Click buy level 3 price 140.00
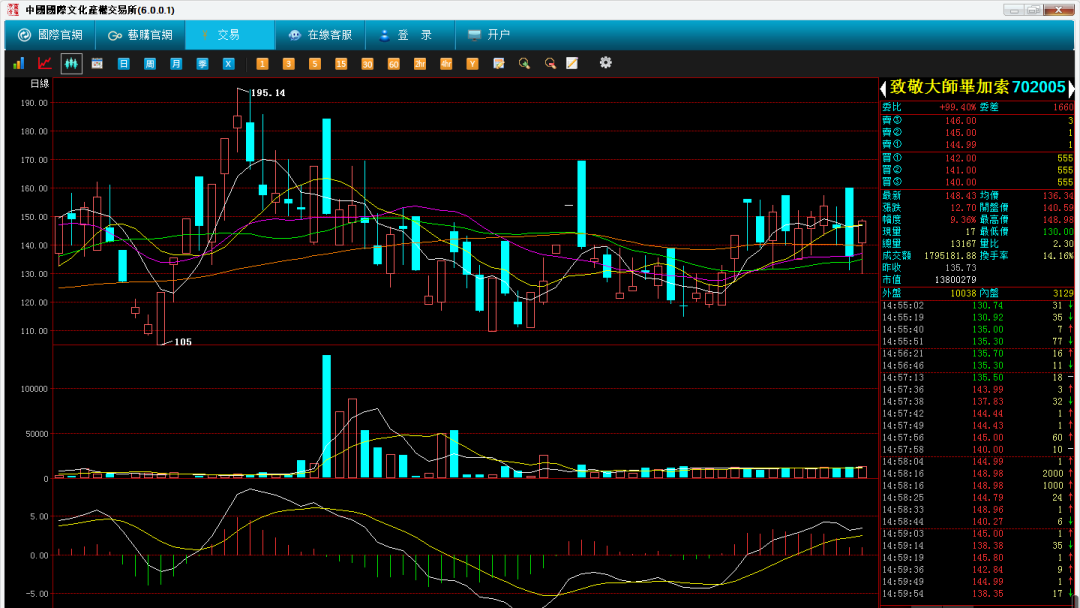Image resolution: width=1080 pixels, height=608 pixels. [960, 182]
